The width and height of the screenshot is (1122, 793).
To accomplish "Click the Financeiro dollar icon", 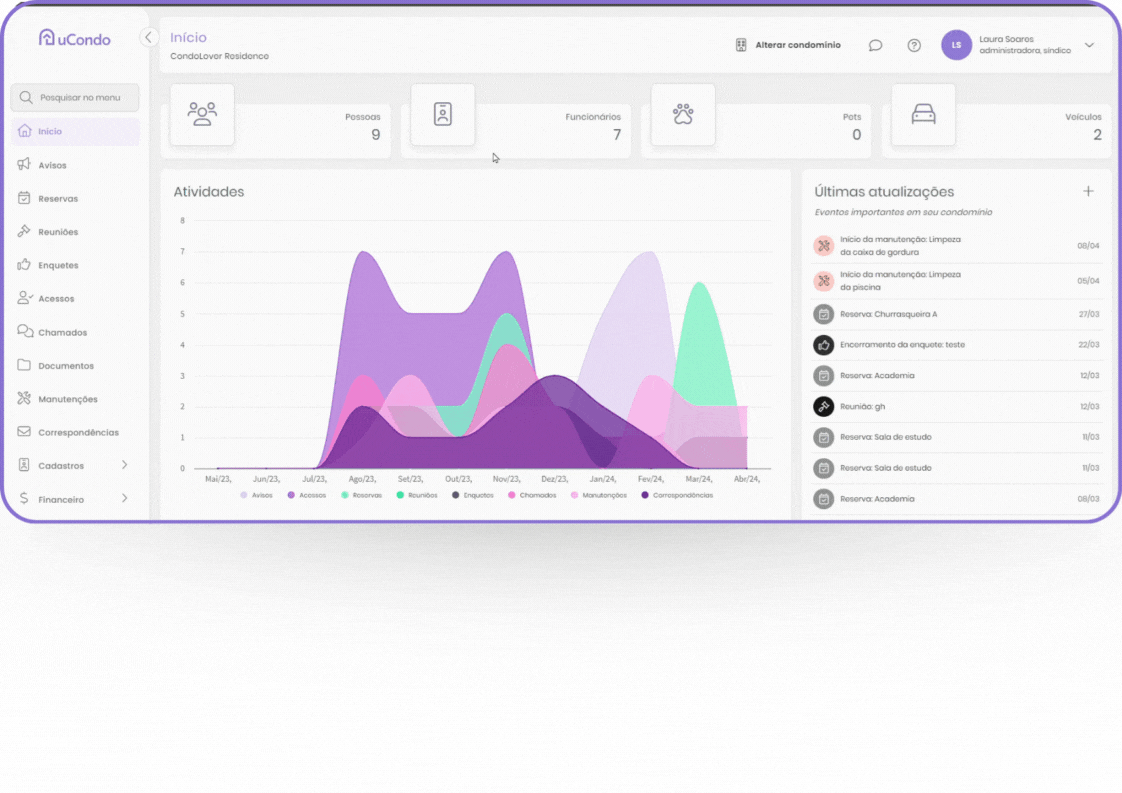I will 24,498.
